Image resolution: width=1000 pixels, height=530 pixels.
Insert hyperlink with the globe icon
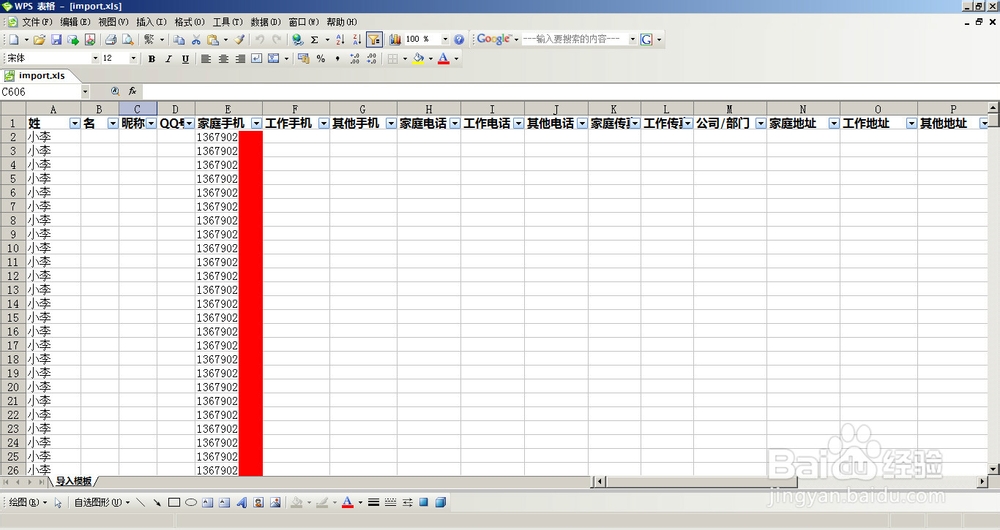tap(297, 40)
